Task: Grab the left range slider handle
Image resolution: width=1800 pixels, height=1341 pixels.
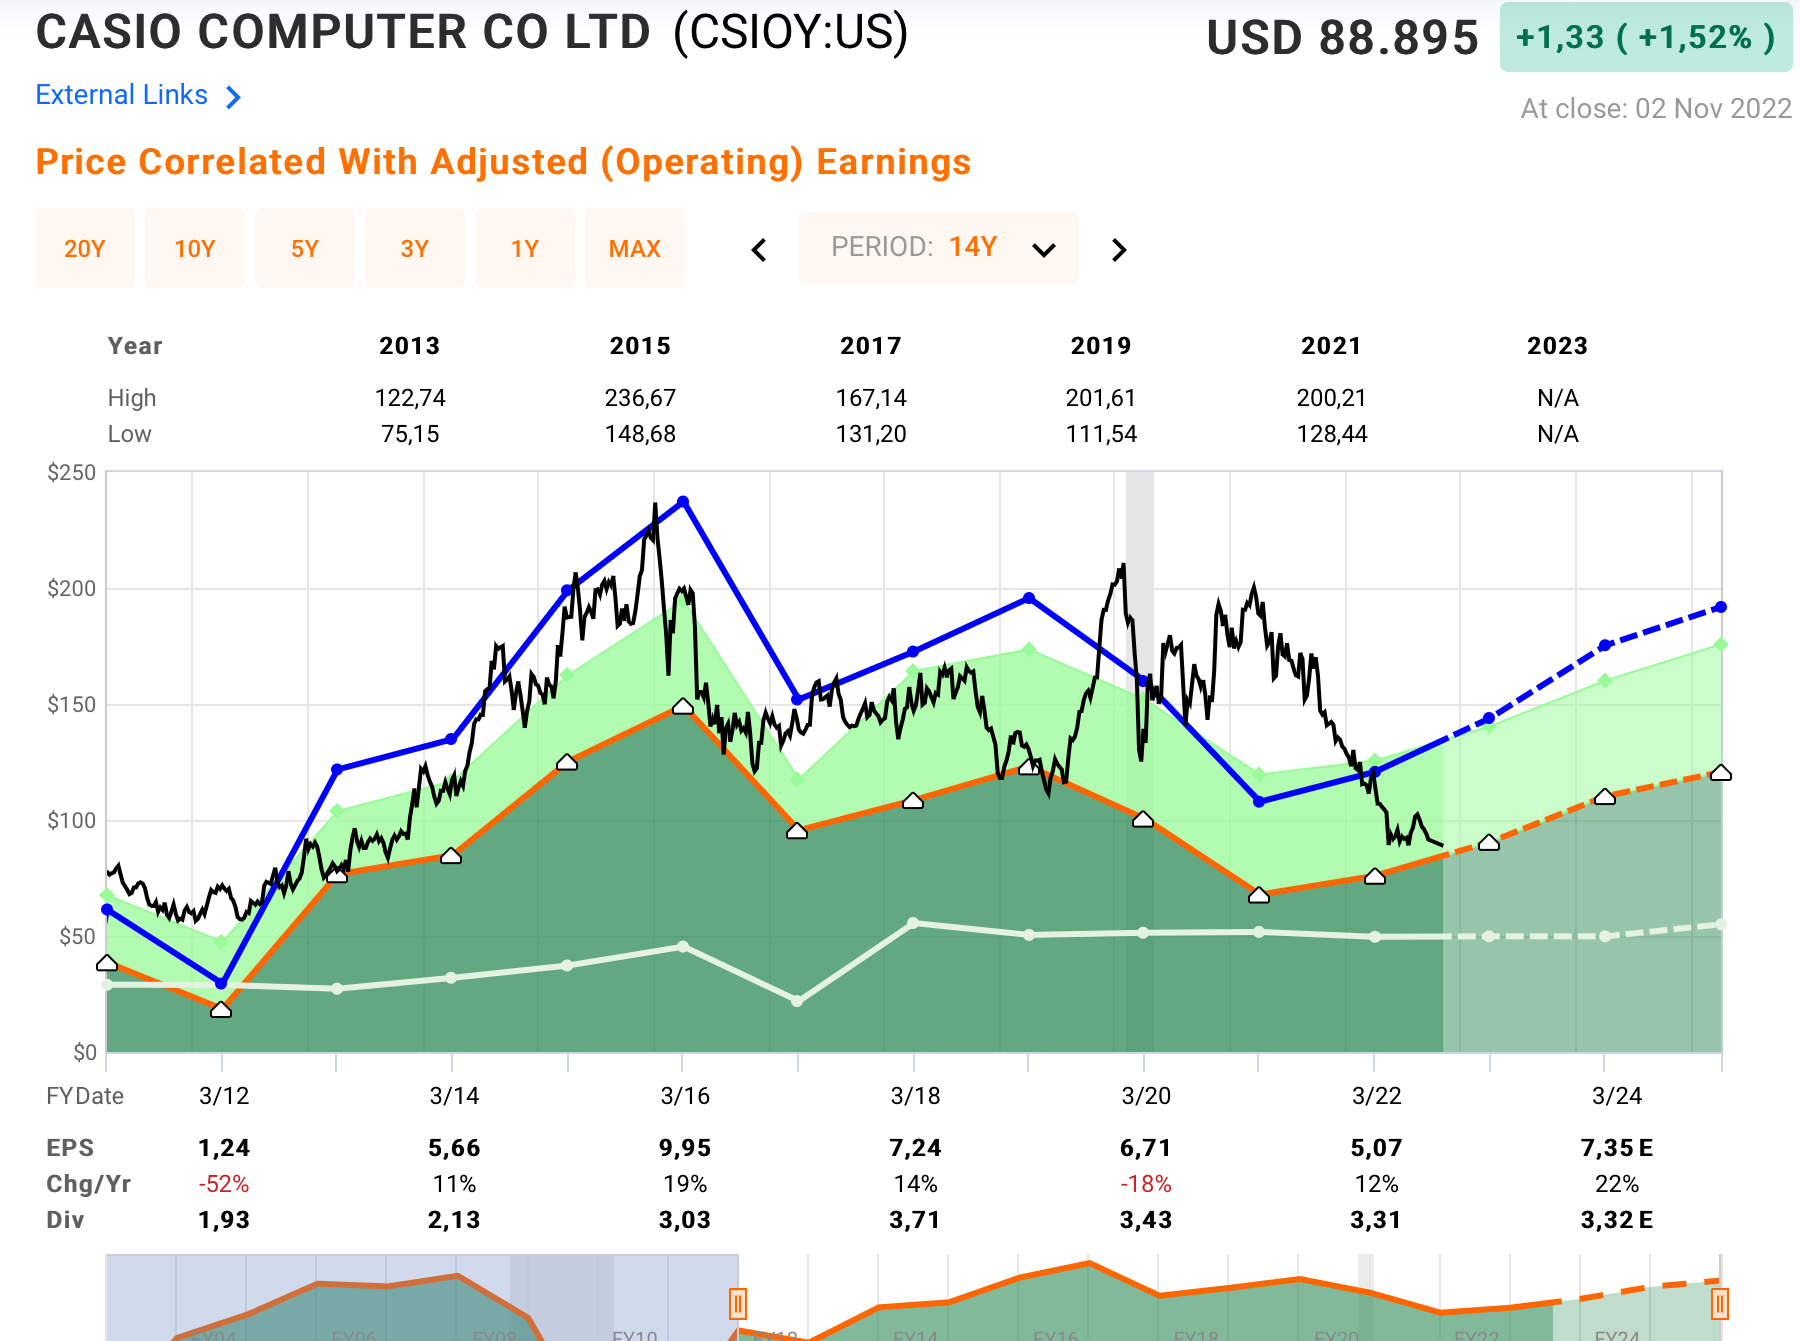Action: click(x=738, y=1303)
